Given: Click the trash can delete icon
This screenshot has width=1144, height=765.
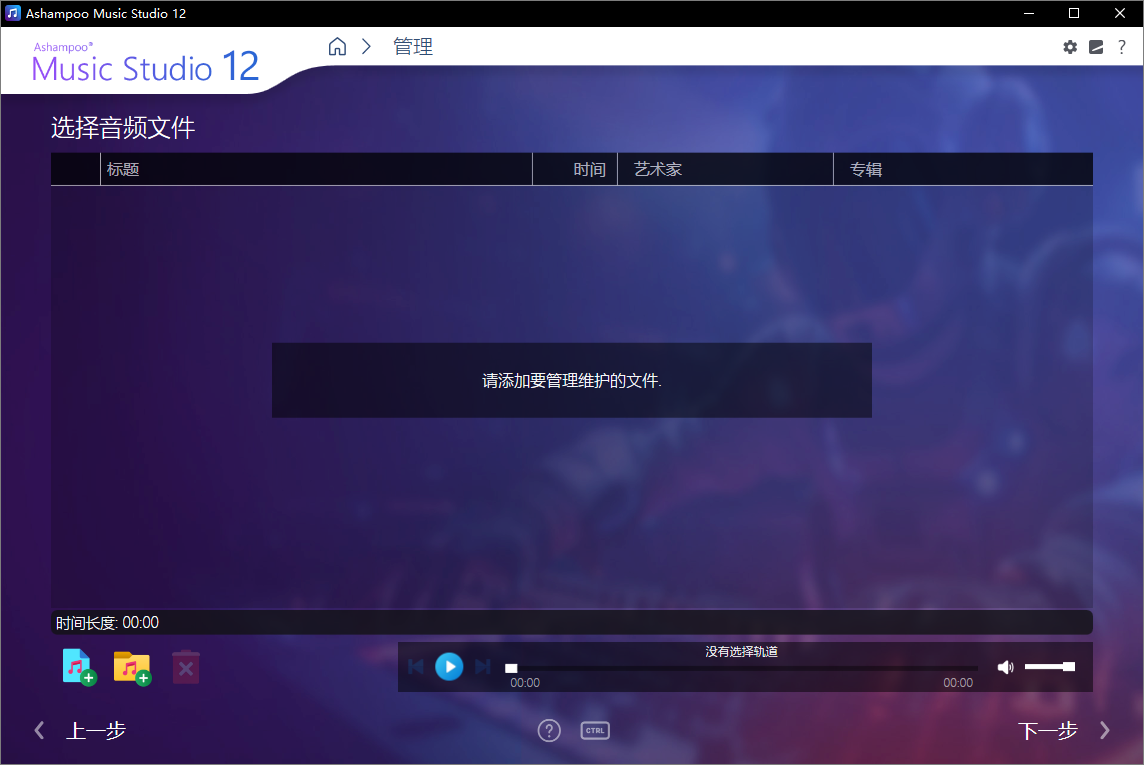Looking at the screenshot, I should pos(185,667).
